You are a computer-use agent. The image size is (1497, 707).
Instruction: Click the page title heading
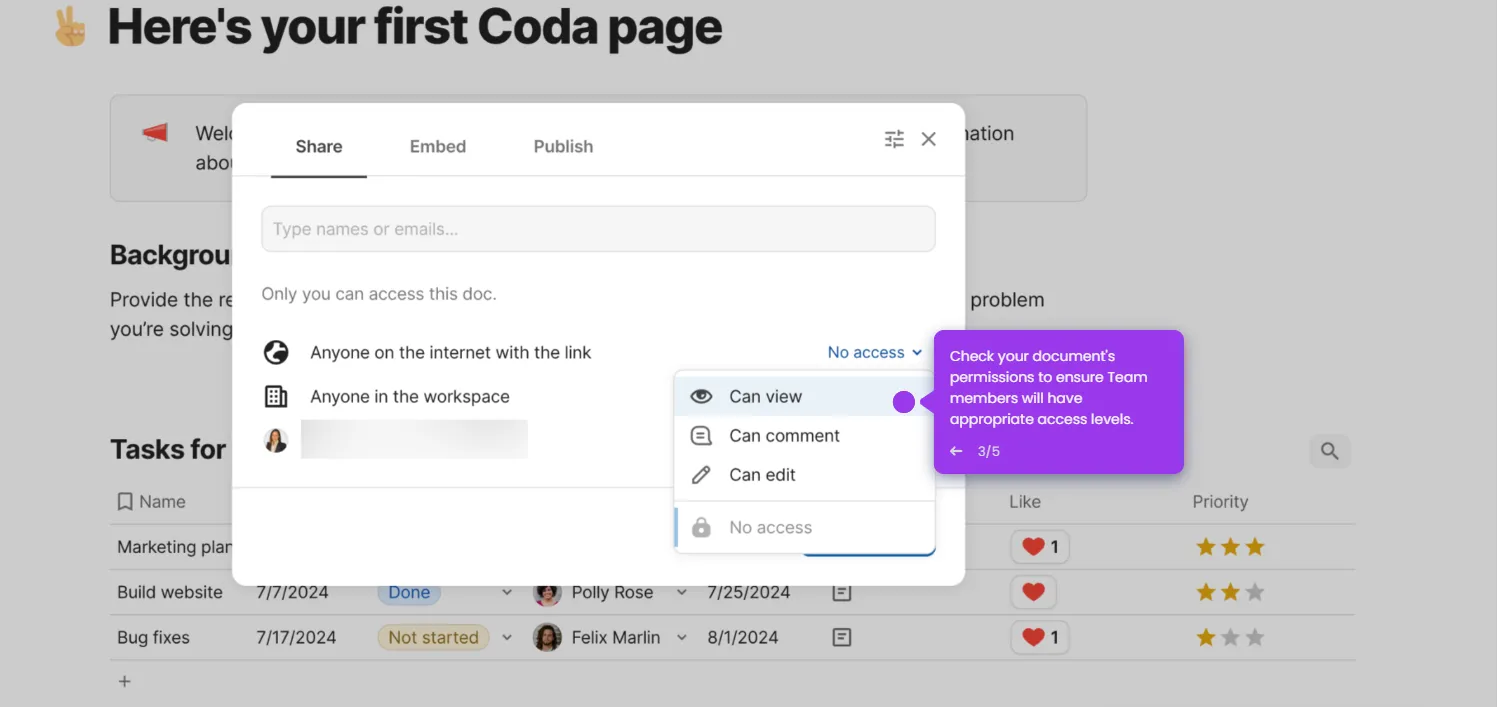pos(415,28)
